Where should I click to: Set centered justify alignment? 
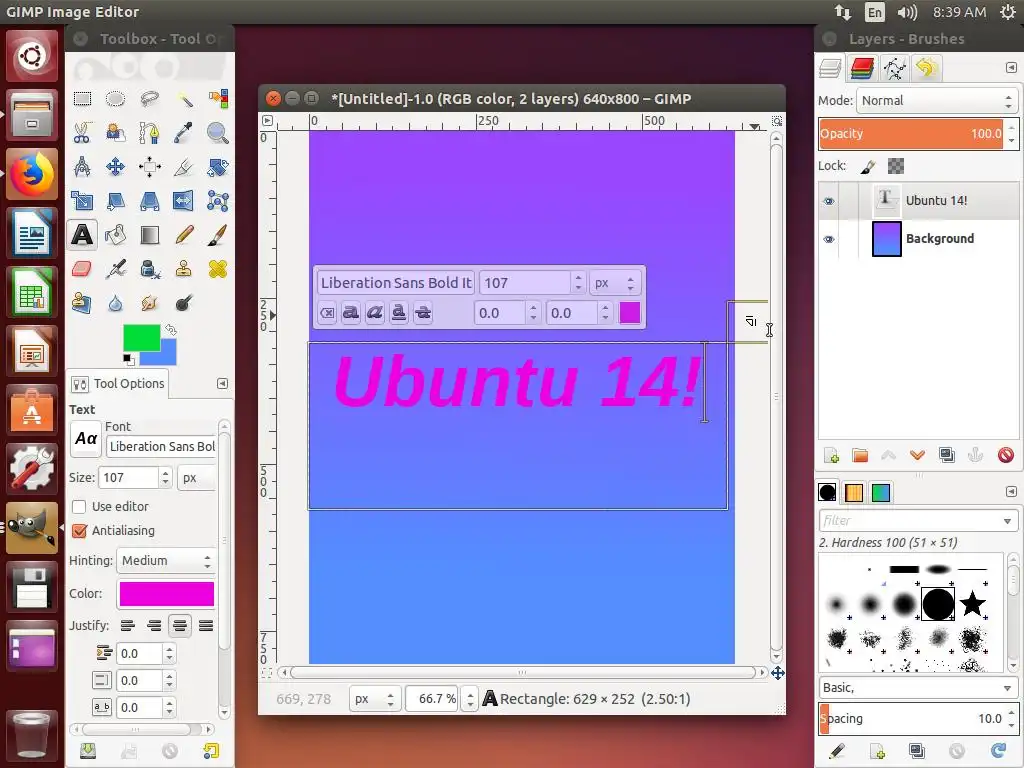(180, 626)
